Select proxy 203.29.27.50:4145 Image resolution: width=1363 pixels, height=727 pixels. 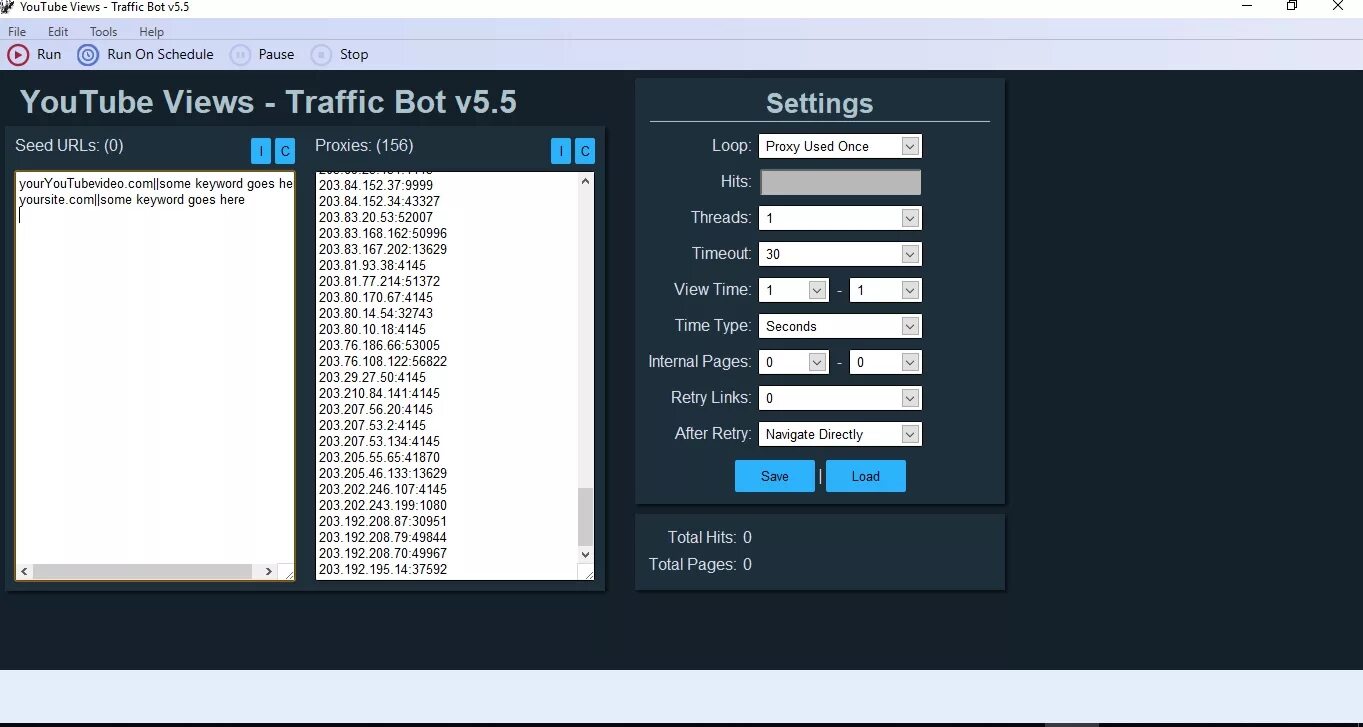pyautogui.click(x=372, y=377)
